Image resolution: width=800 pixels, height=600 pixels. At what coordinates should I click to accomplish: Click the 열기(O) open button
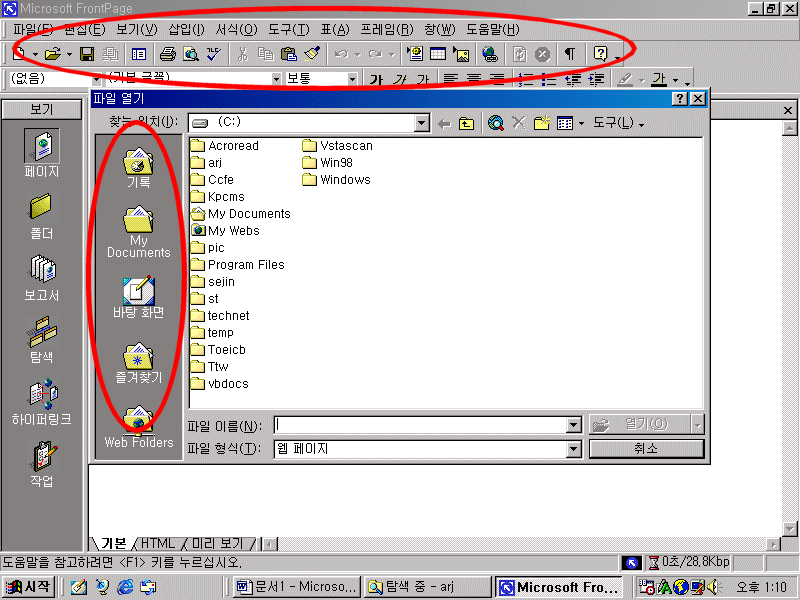point(640,424)
